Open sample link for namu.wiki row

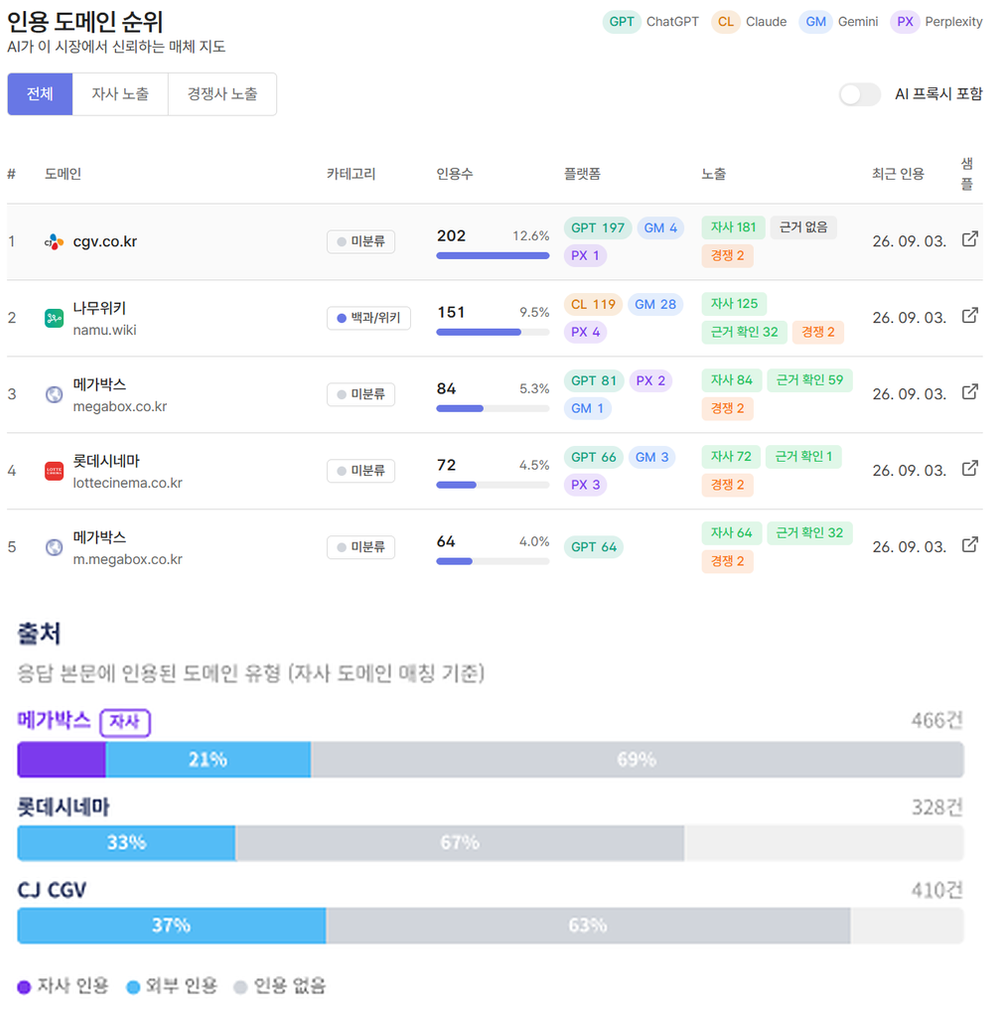pos(969,315)
